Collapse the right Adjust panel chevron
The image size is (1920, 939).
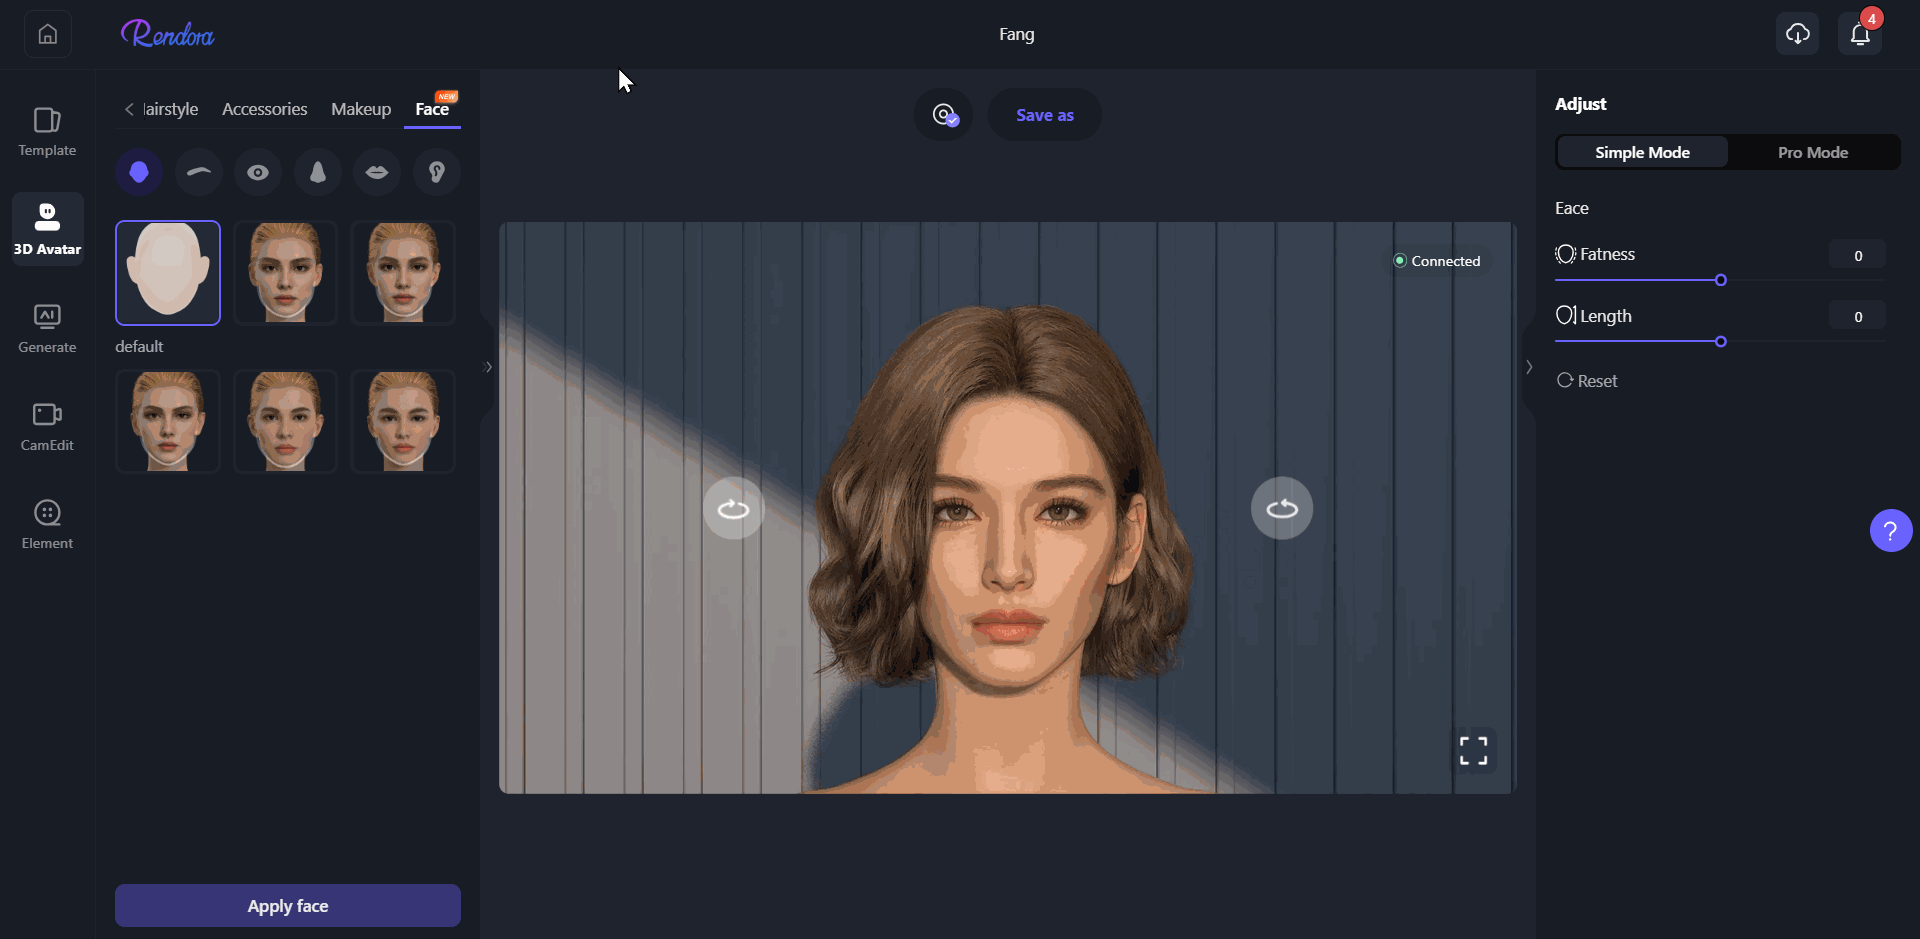coord(1529,367)
